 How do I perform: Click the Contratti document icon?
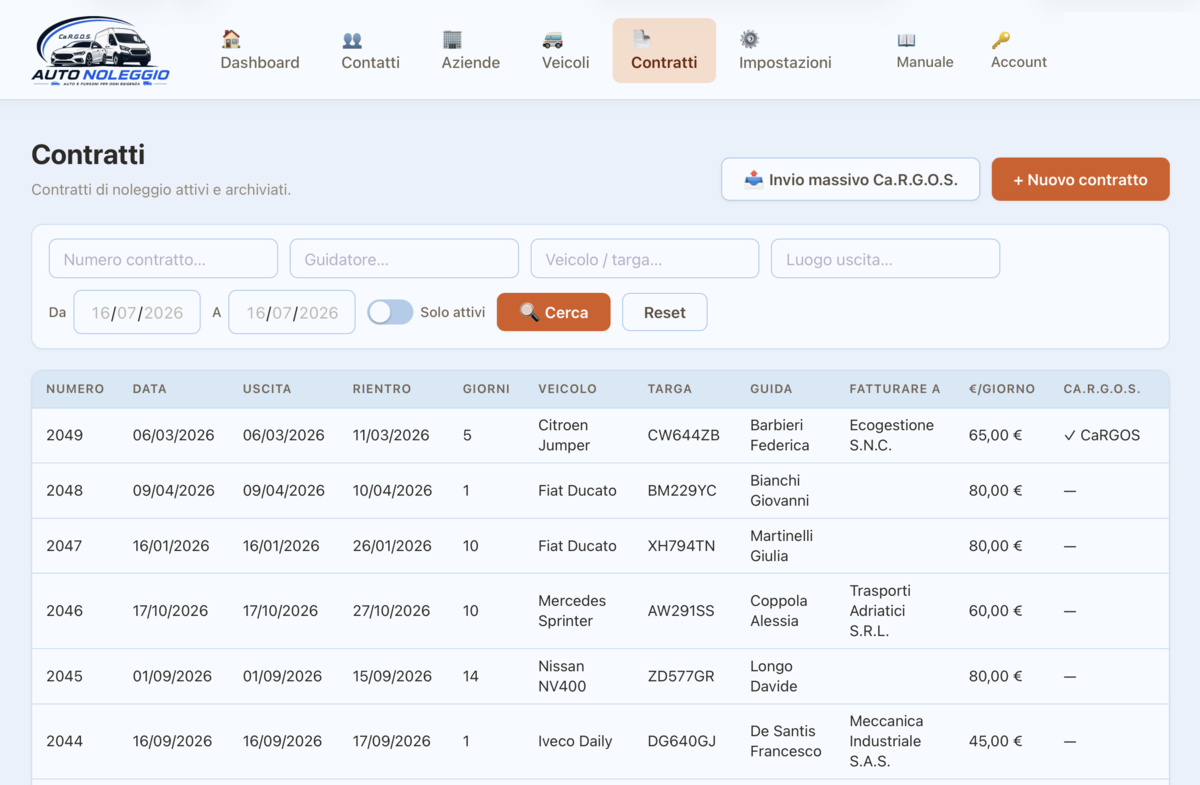pos(641,39)
